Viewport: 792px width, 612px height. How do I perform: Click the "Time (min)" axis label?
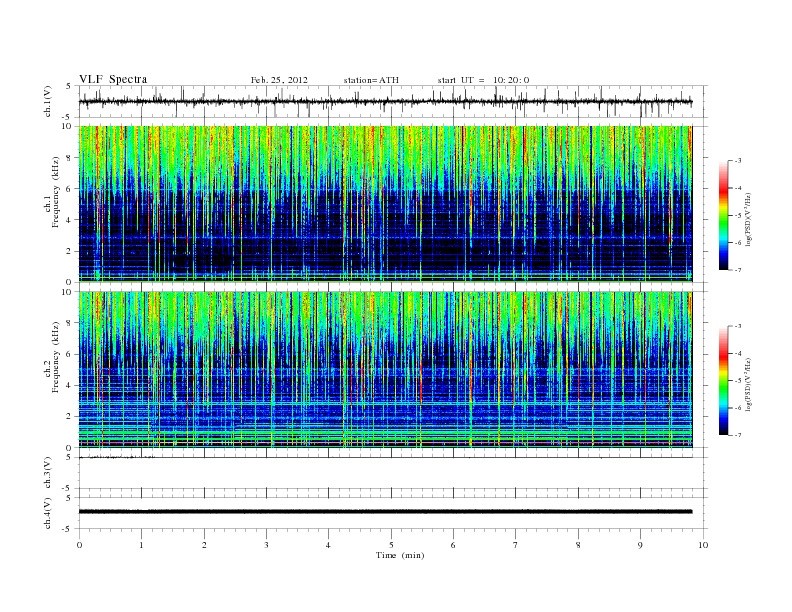(400, 555)
